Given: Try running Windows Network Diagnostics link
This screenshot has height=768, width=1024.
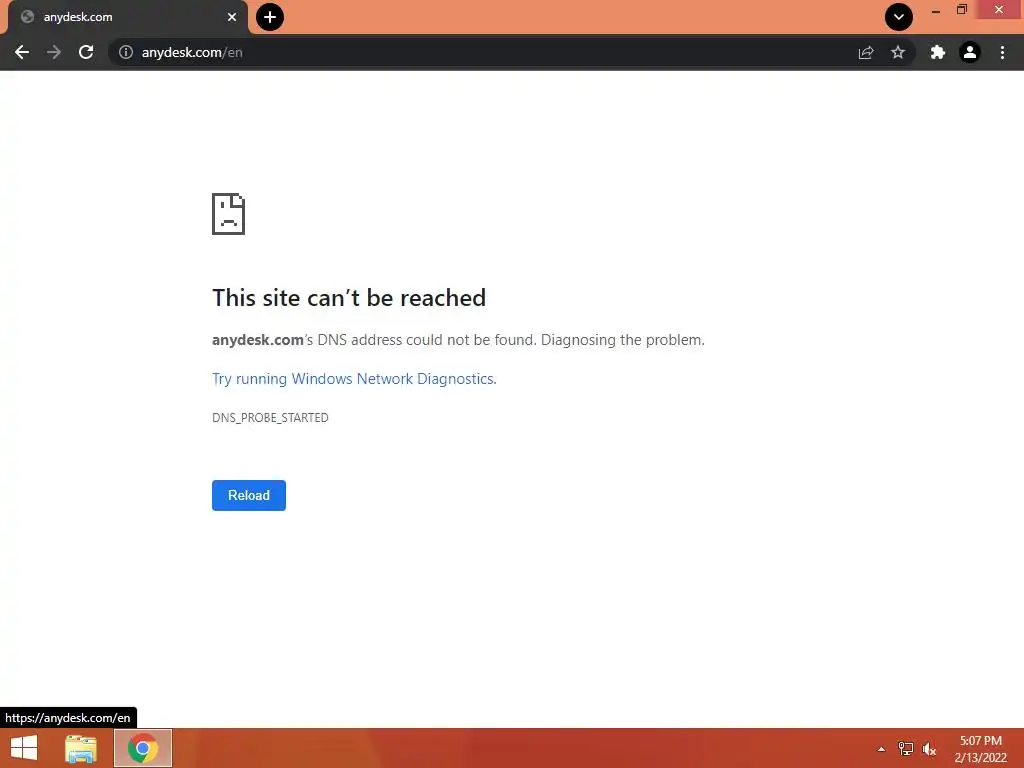Looking at the screenshot, I should click(354, 379).
